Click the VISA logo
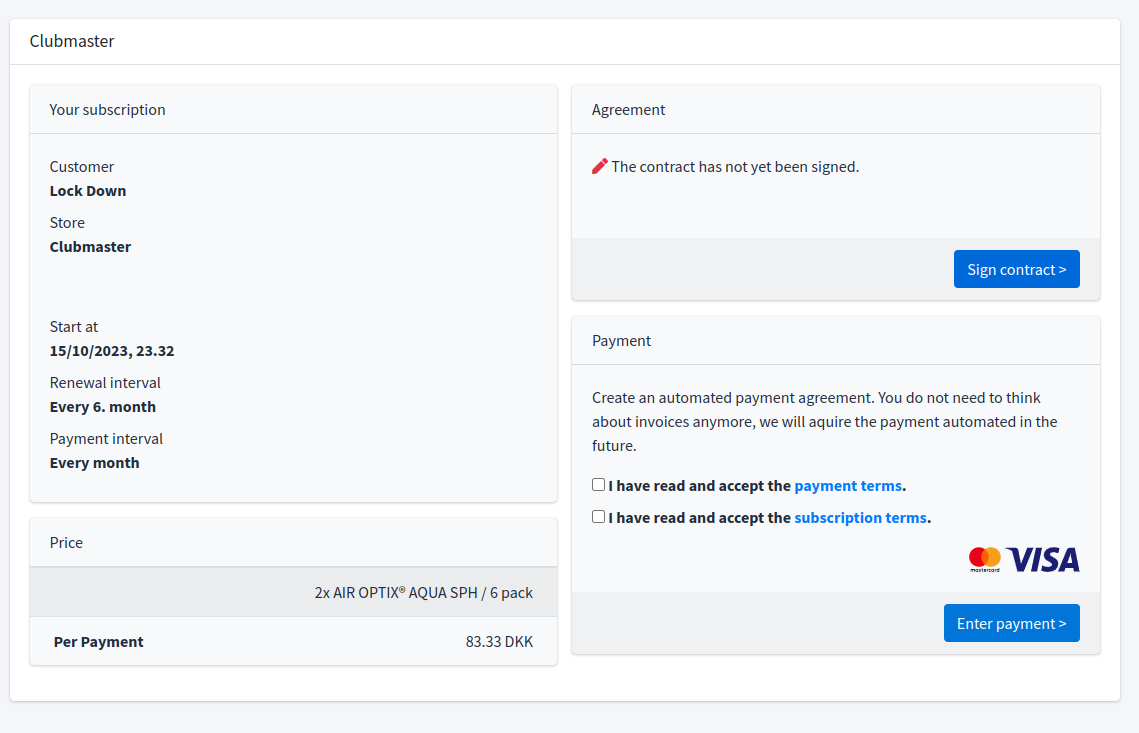Screen dimensions: 1139x733 pyautogui.click(x=1044, y=559)
